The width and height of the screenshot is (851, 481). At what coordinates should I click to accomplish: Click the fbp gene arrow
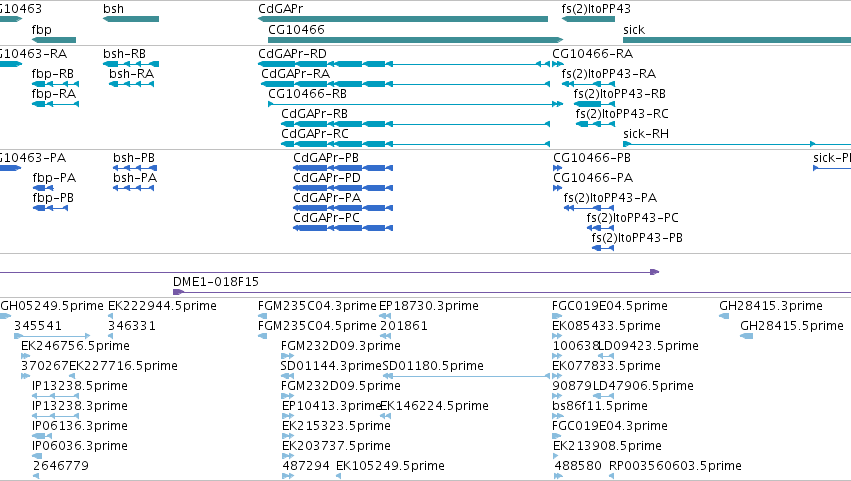pos(54,40)
